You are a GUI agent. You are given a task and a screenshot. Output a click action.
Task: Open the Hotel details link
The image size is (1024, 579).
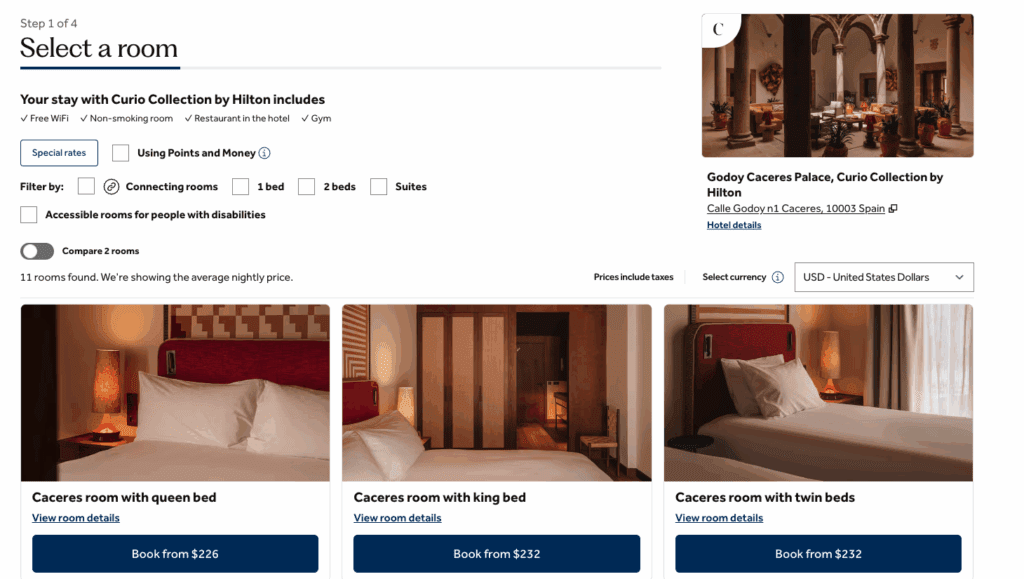pyautogui.click(x=733, y=225)
